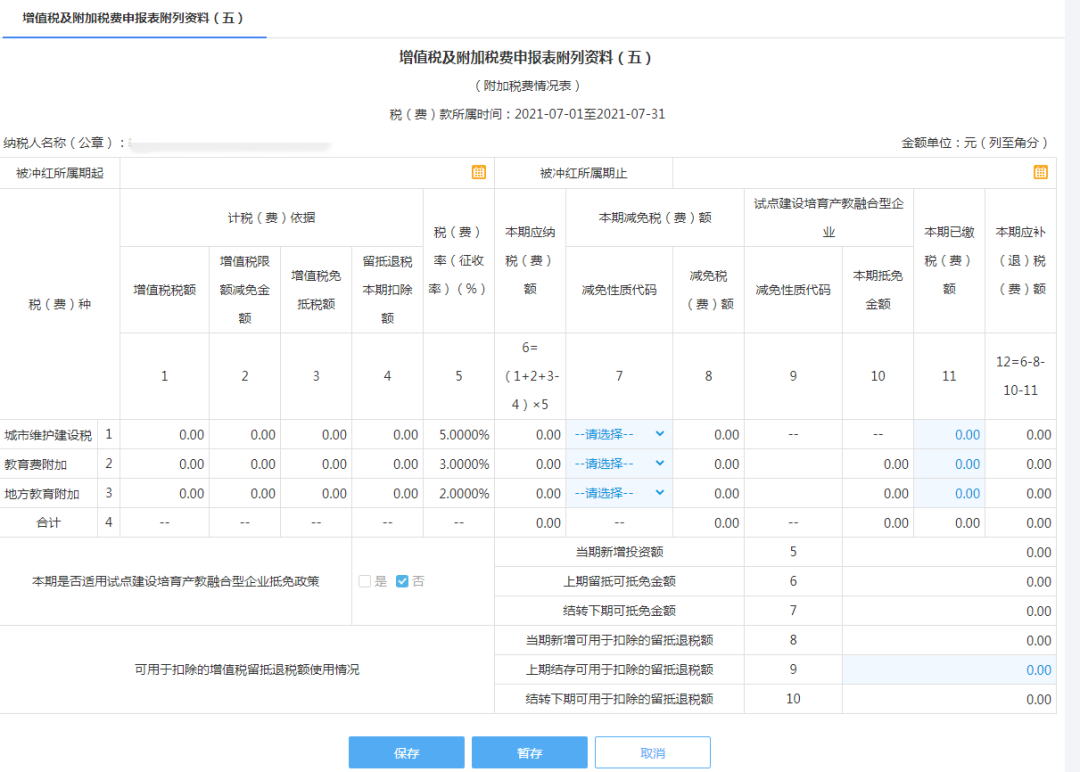
Task: Open 减免性质代码 dropdown for 城市维护建设税
Action: [x=619, y=435]
